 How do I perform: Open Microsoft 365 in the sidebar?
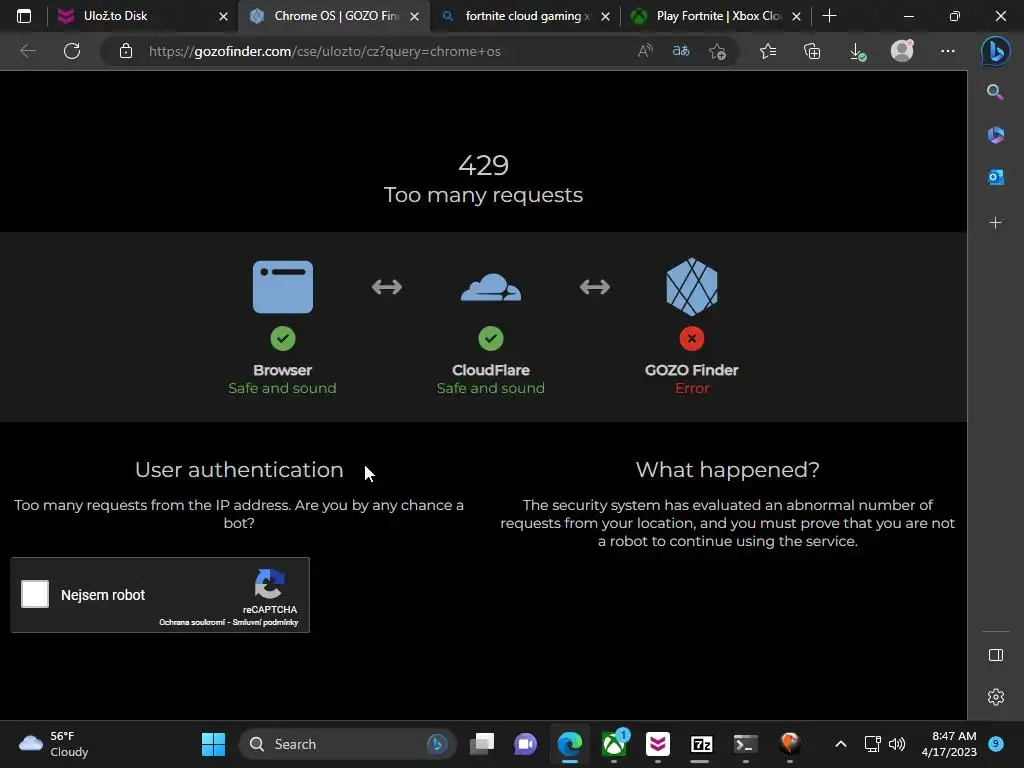995,135
